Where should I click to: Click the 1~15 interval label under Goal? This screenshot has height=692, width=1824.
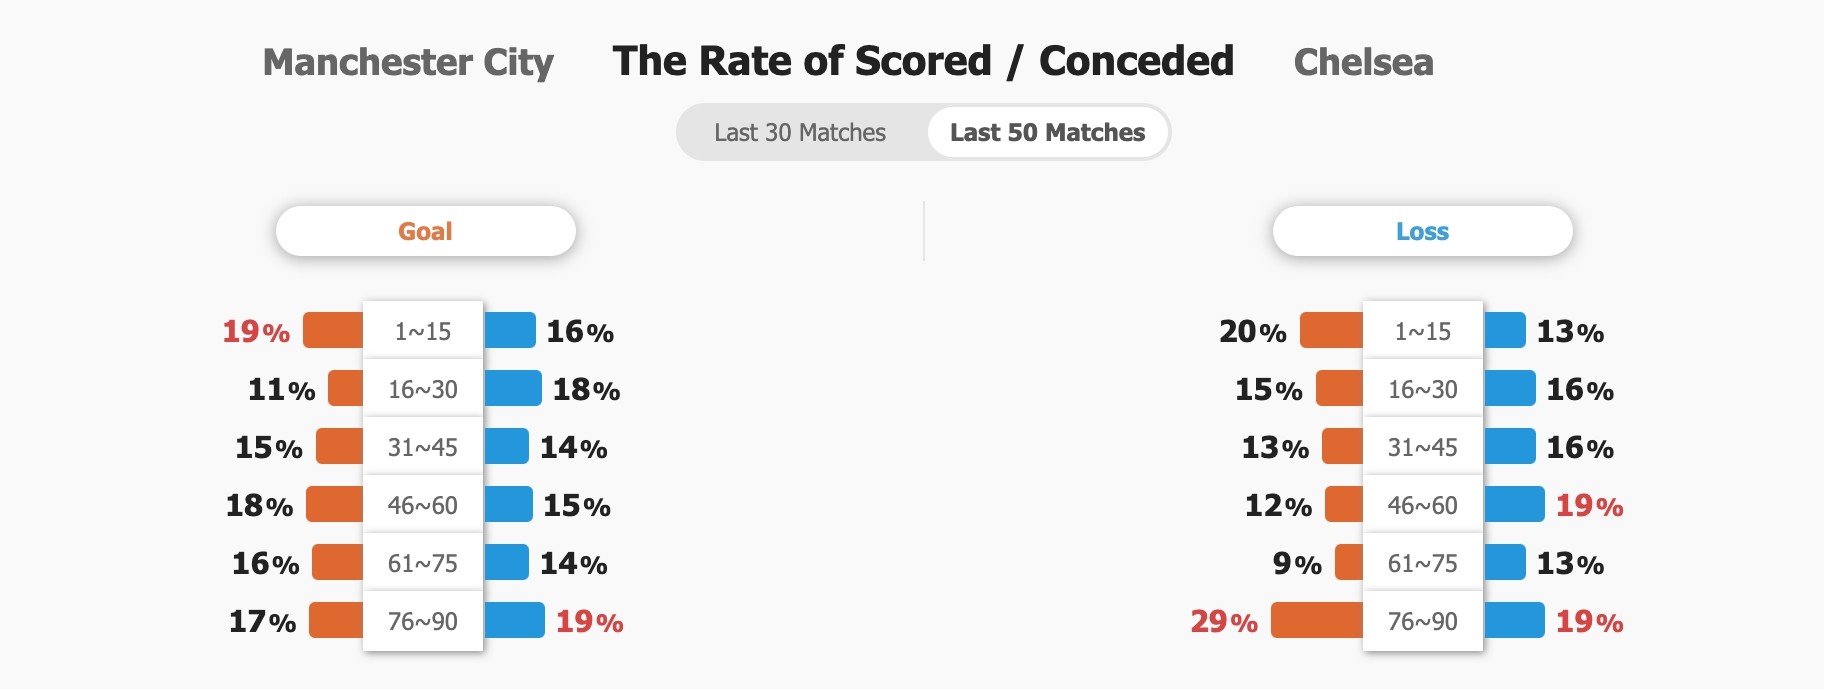(x=423, y=331)
